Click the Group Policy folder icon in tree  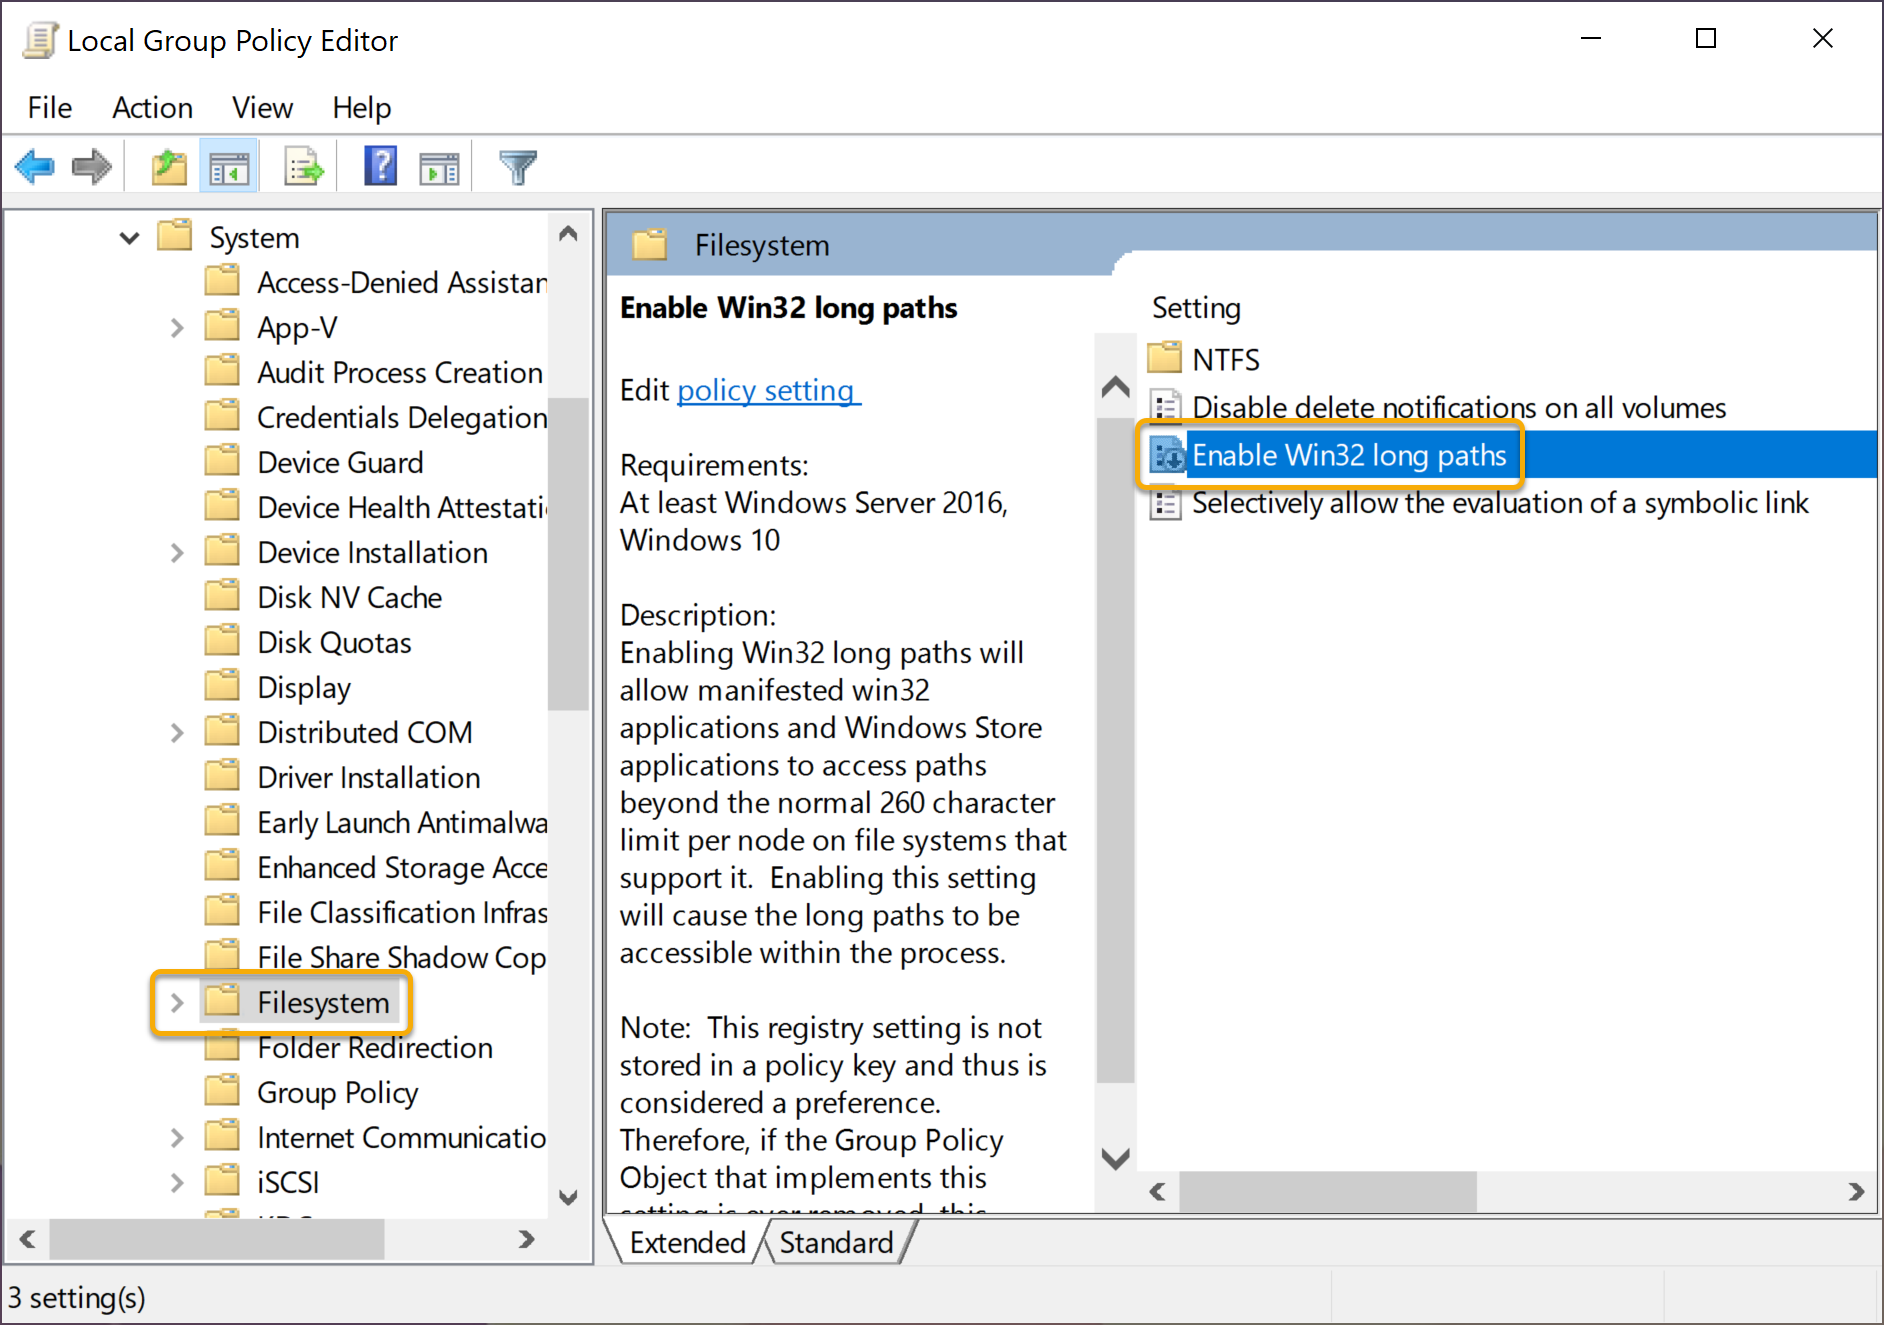click(x=222, y=1091)
